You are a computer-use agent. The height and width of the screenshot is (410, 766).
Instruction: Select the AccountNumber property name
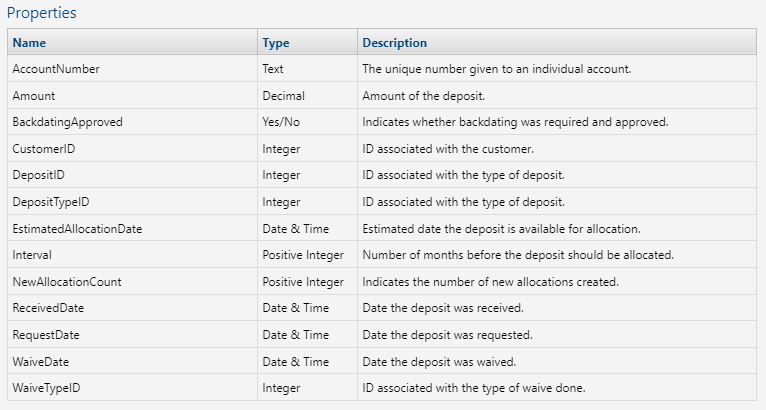(56, 69)
